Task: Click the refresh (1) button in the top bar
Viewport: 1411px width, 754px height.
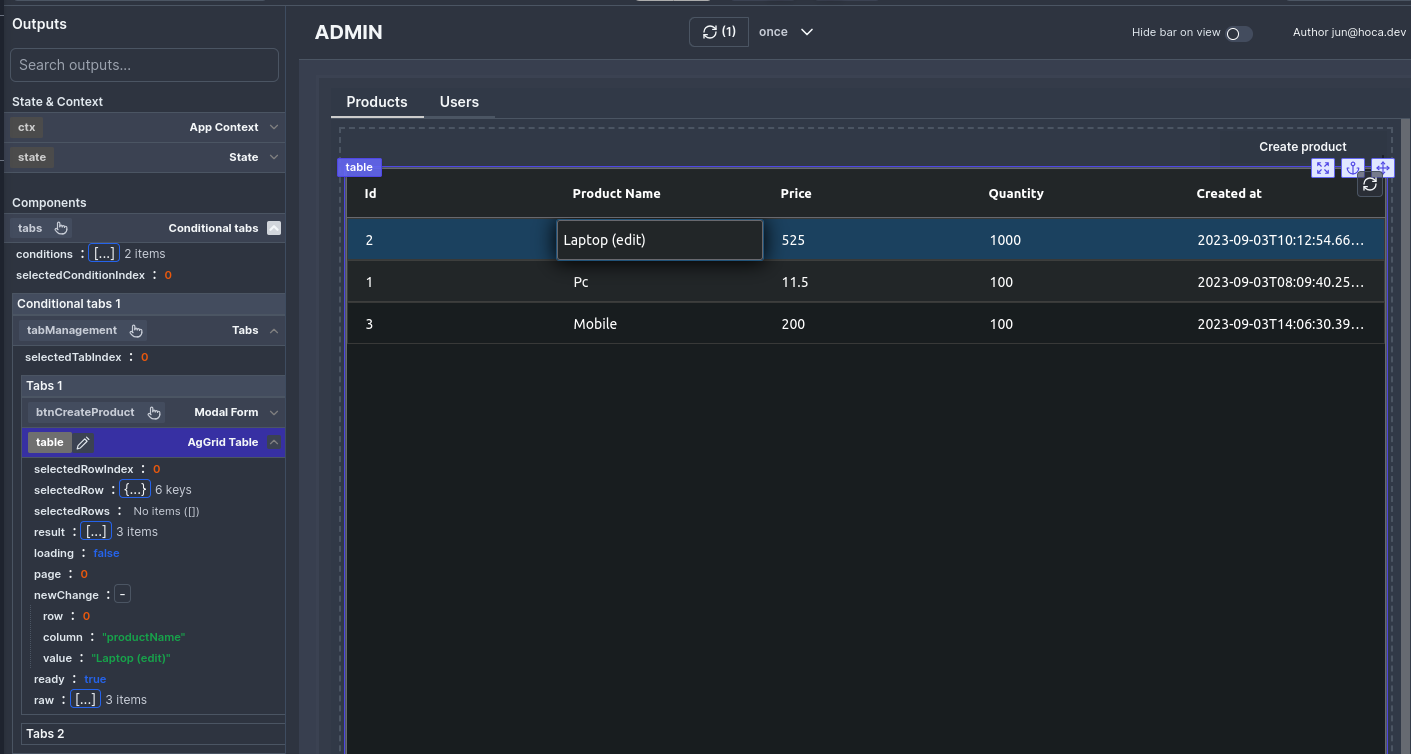Action: 718,31
